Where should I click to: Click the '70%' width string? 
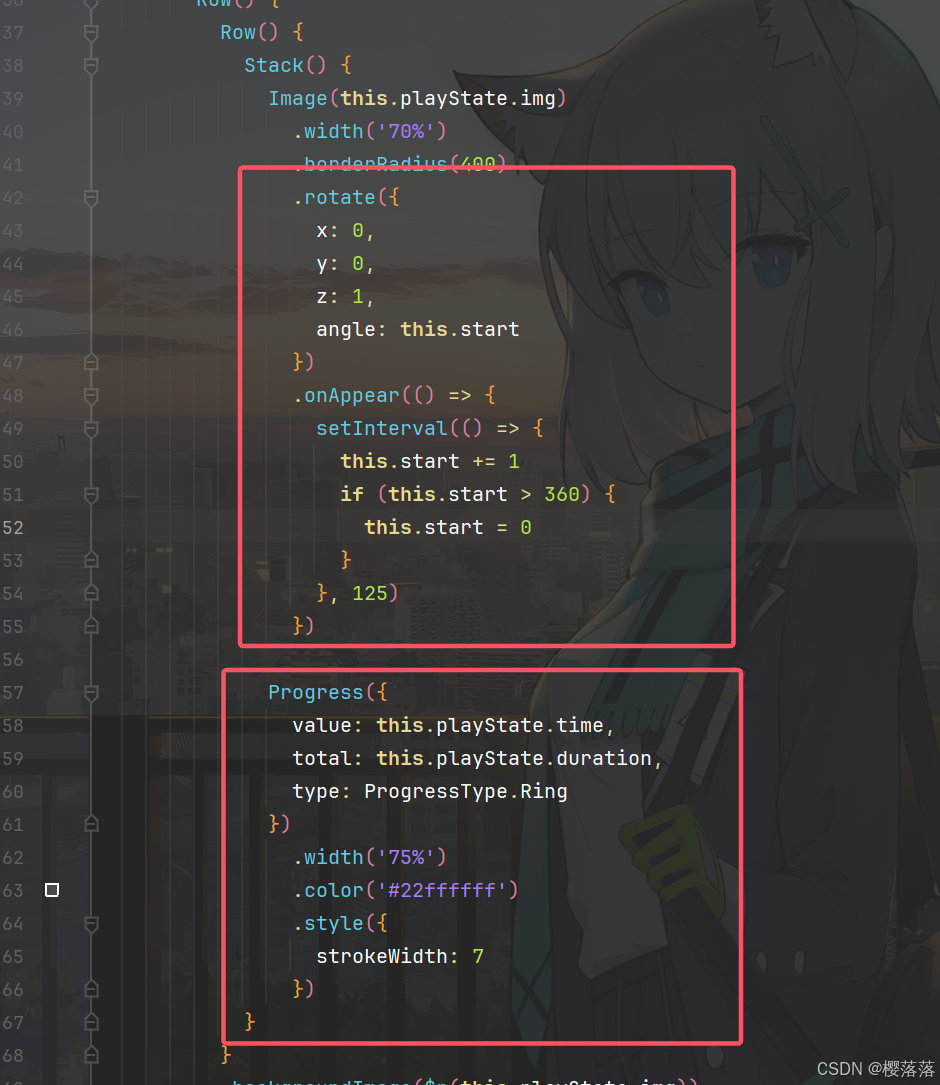(x=406, y=131)
